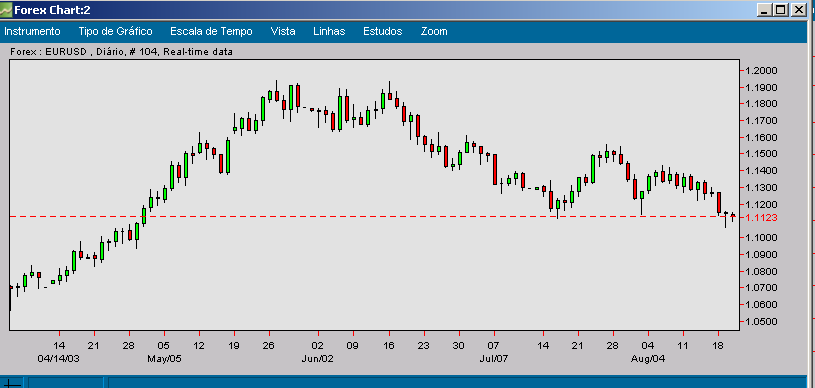Close the Forex Chart:2 window
815x388 pixels.
click(x=798, y=9)
